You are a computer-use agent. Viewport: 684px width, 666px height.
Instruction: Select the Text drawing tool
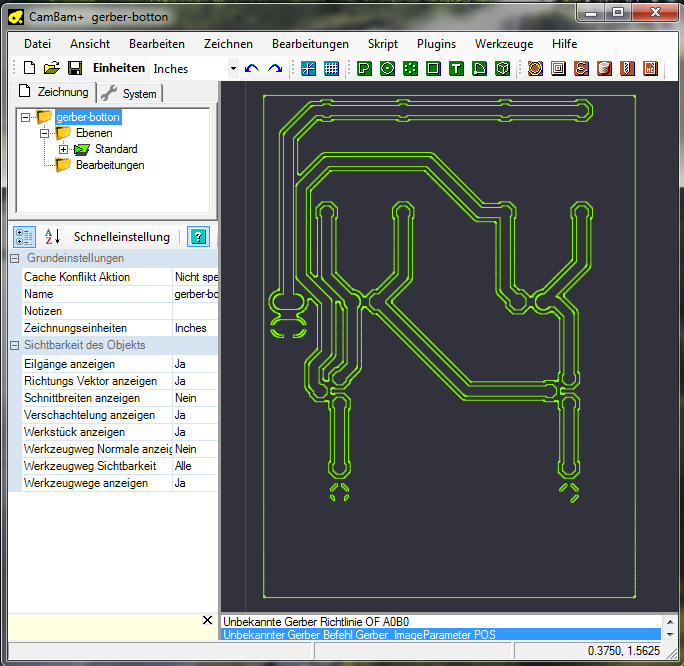[x=456, y=68]
